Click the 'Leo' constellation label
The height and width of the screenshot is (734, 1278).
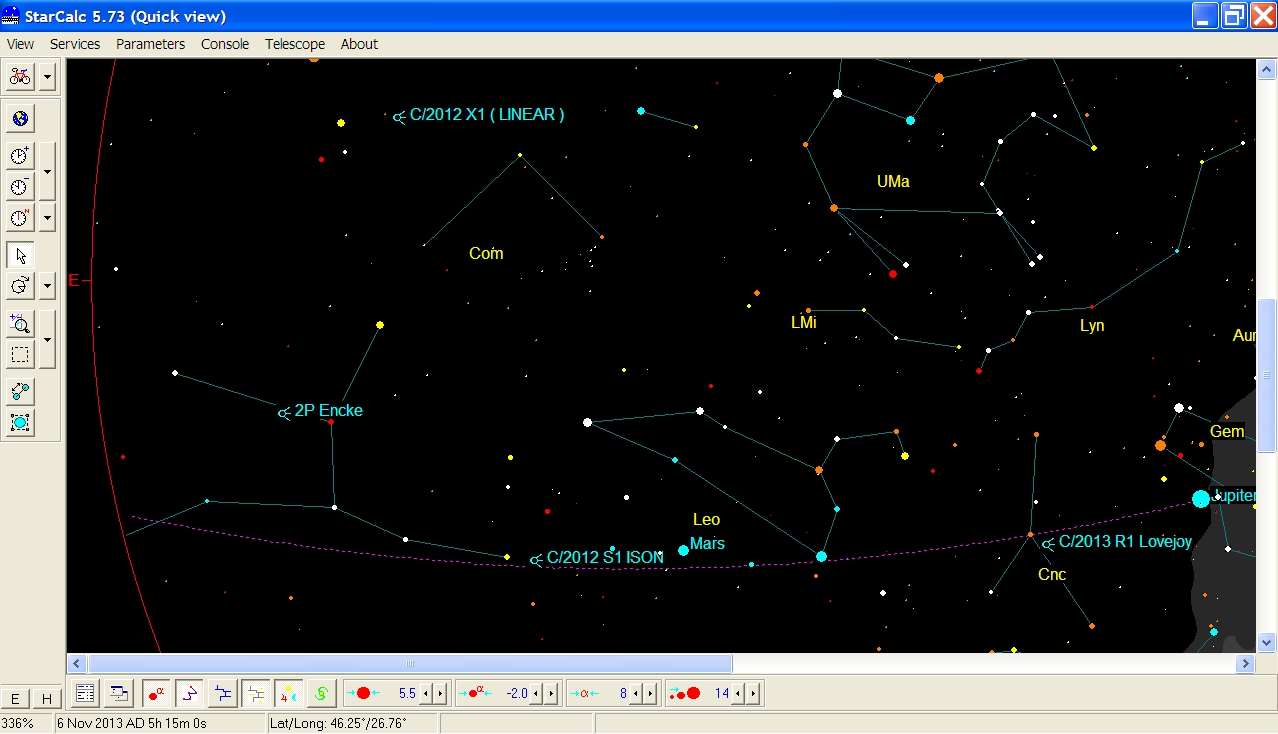(706, 520)
